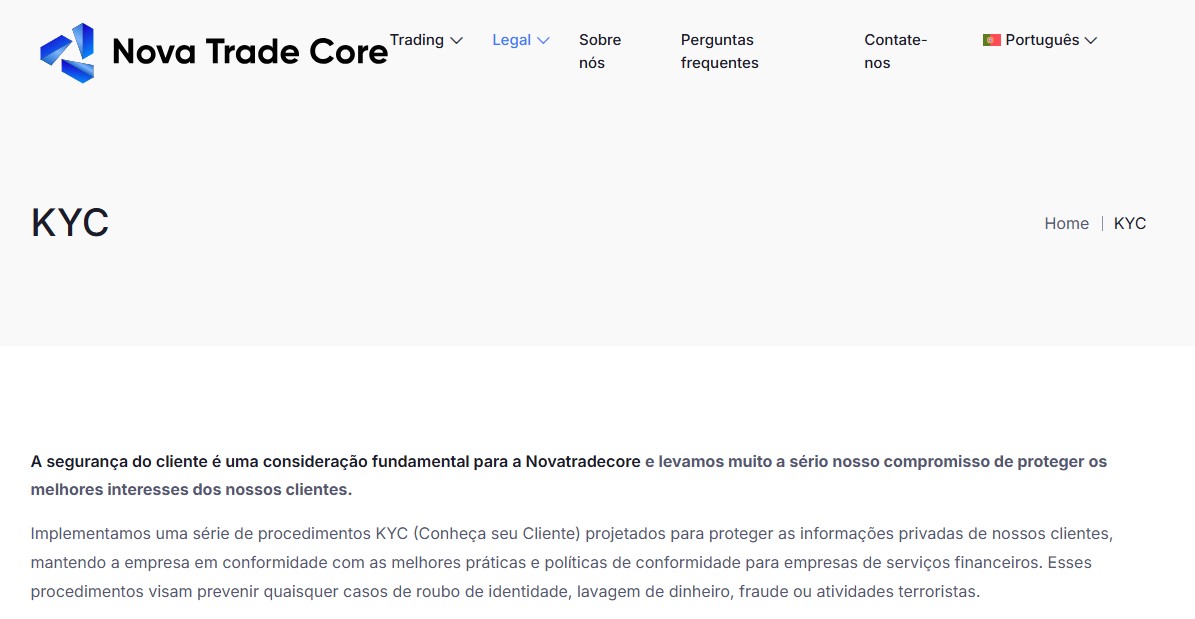The image size is (1195, 619).
Task: Go to Home via the breadcrumb
Action: [x=1066, y=223]
